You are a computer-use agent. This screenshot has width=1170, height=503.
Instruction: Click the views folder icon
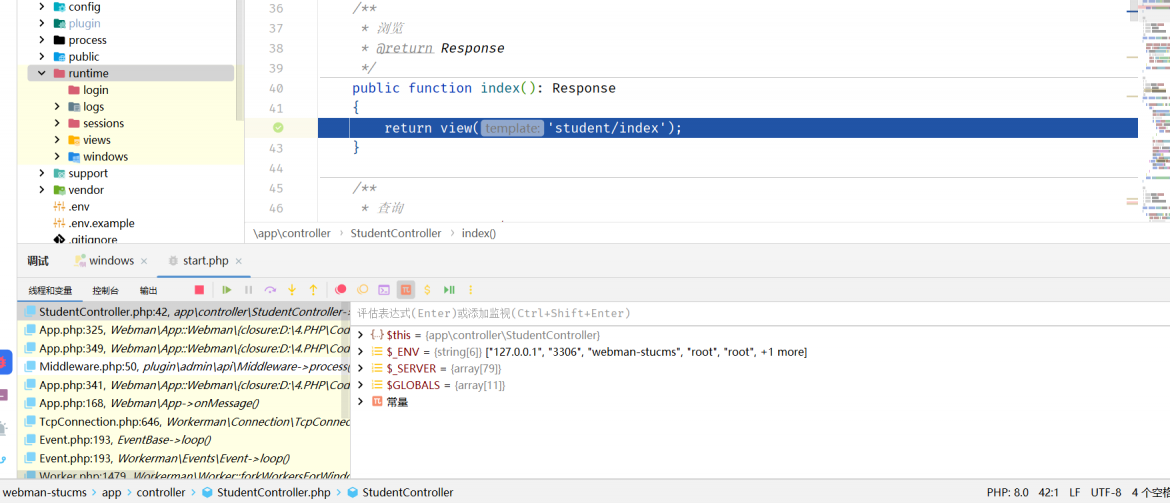pos(74,140)
